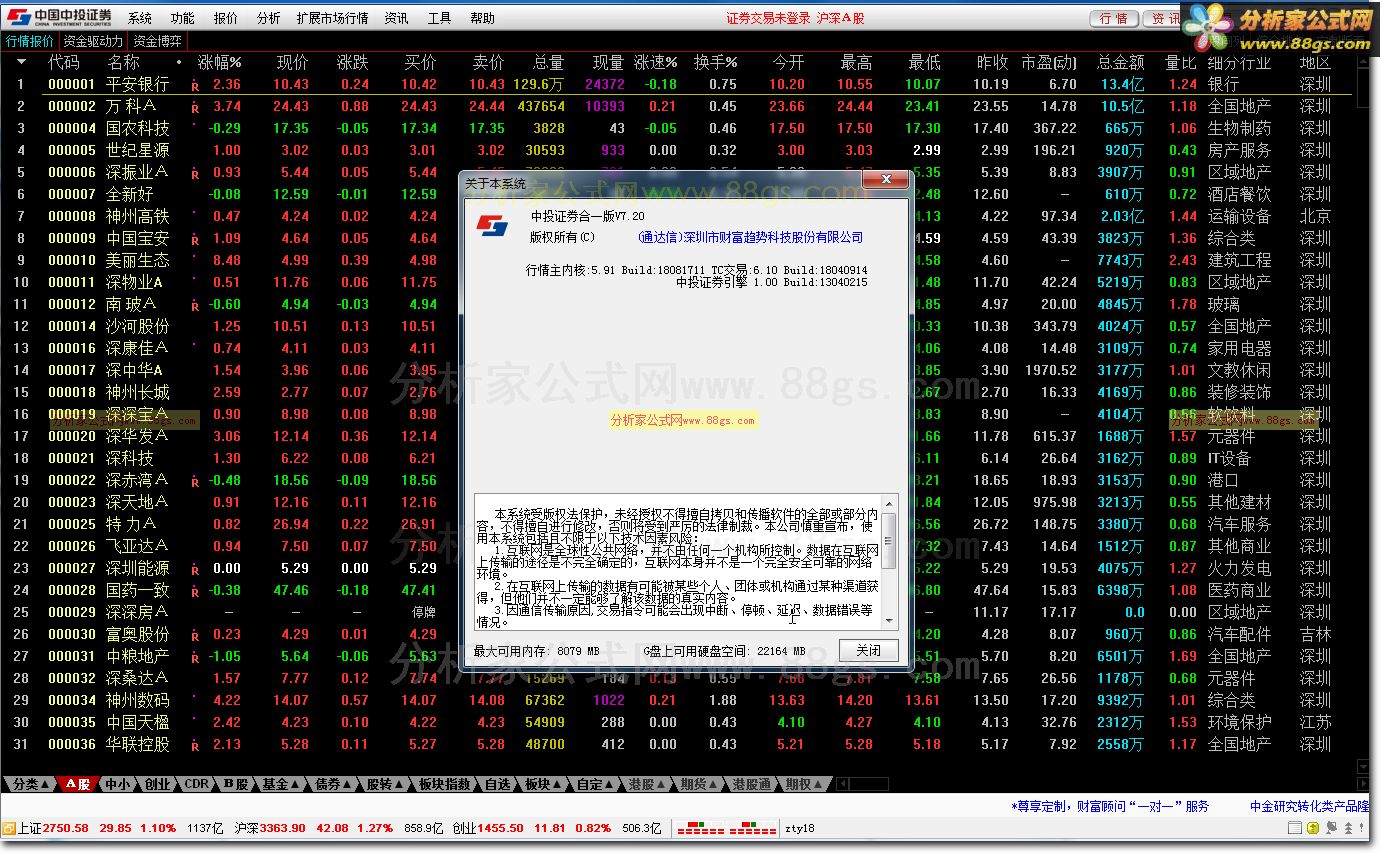Close the 关于本系统 dialog with the X
This screenshot has height=854, width=1382.
[x=885, y=181]
